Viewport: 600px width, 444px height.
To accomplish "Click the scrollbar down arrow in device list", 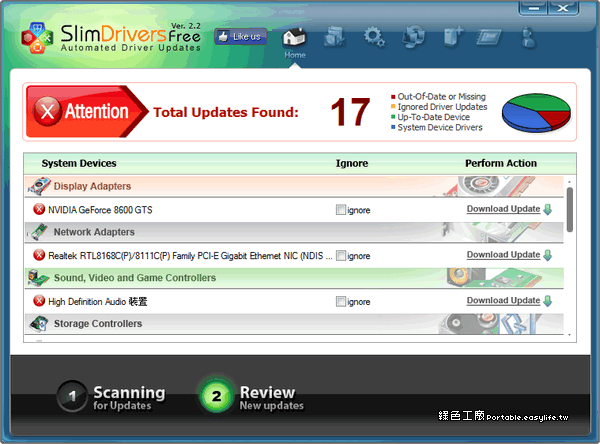I will click(x=570, y=335).
